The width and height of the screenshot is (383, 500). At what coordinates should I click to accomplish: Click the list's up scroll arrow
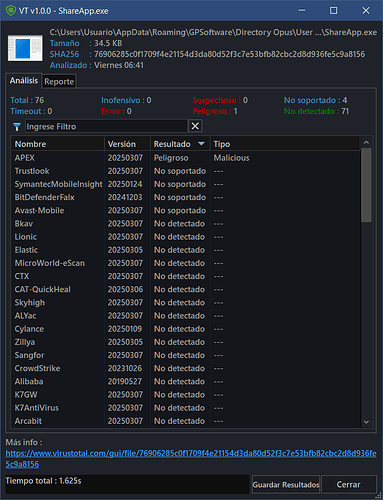tap(366, 143)
